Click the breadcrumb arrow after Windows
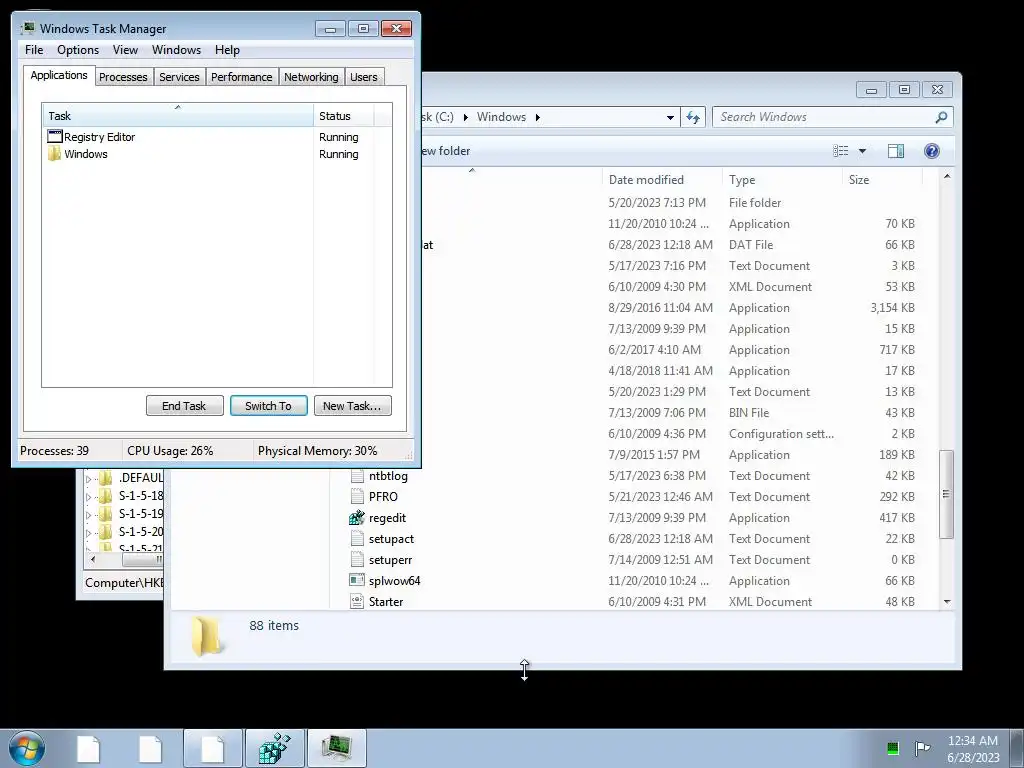The width and height of the screenshot is (1024, 768). click(x=537, y=118)
